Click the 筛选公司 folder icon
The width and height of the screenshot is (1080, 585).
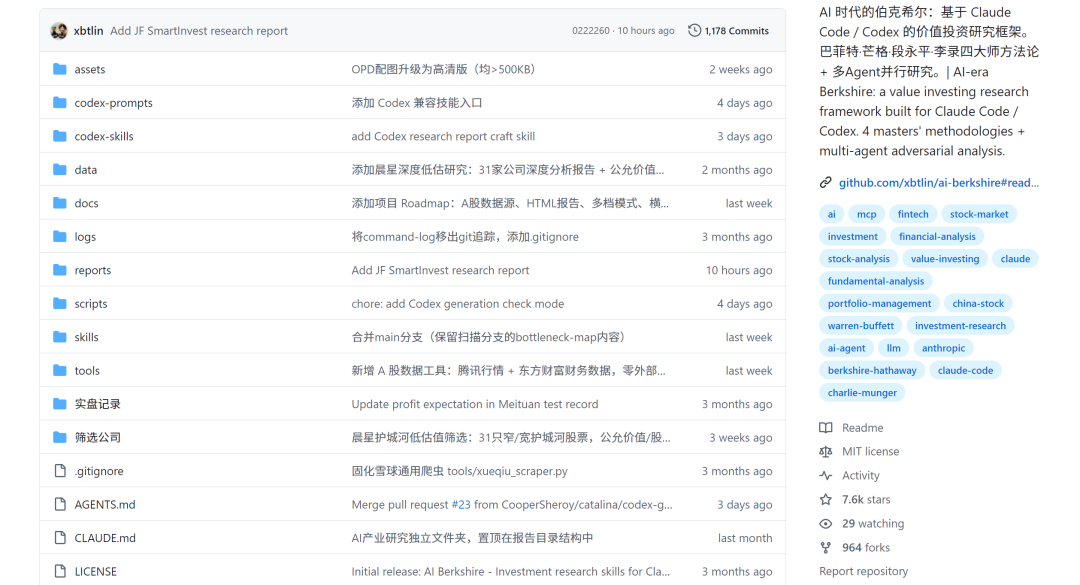pos(60,437)
